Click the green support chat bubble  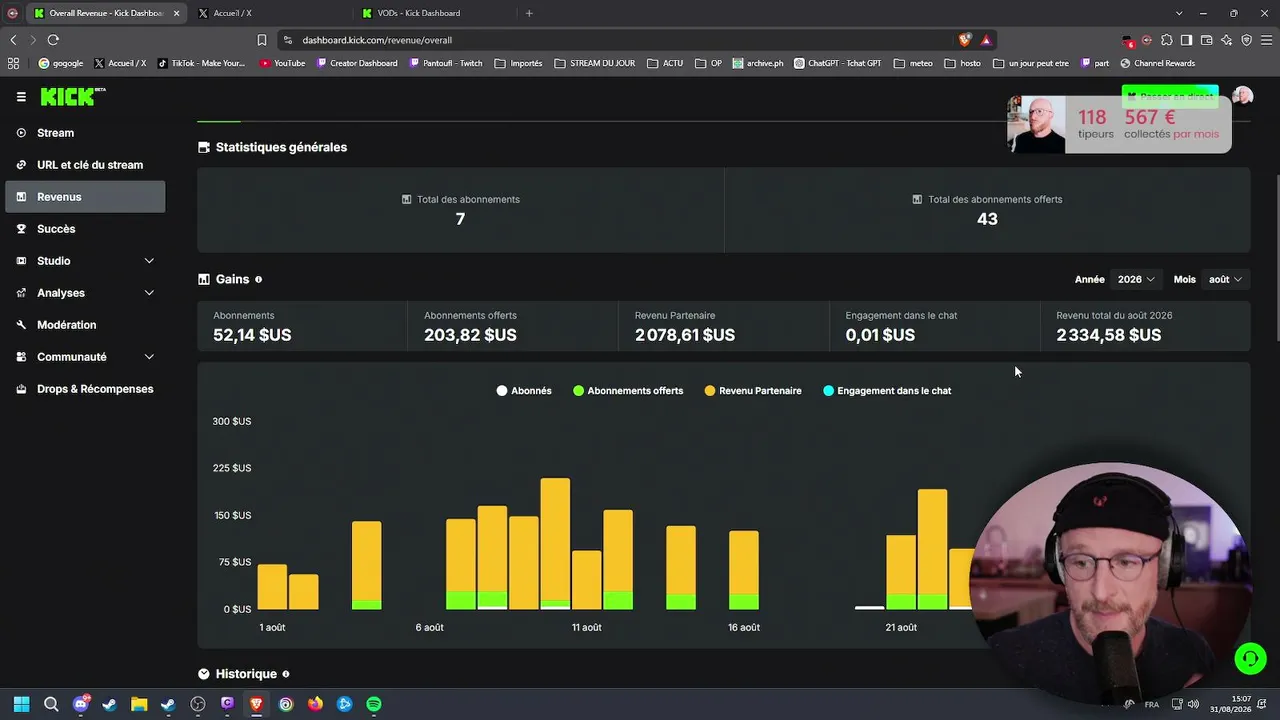click(1250, 658)
